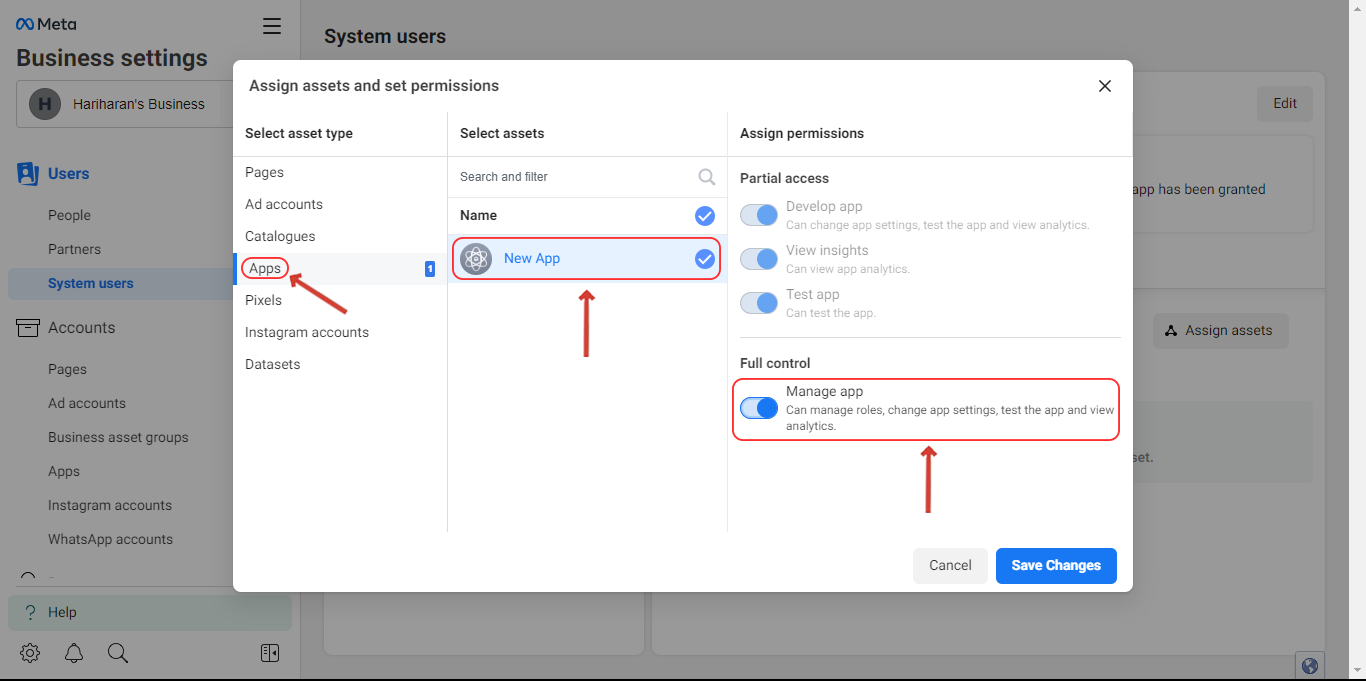
Task: Click the Users section icon
Action: pos(28,174)
